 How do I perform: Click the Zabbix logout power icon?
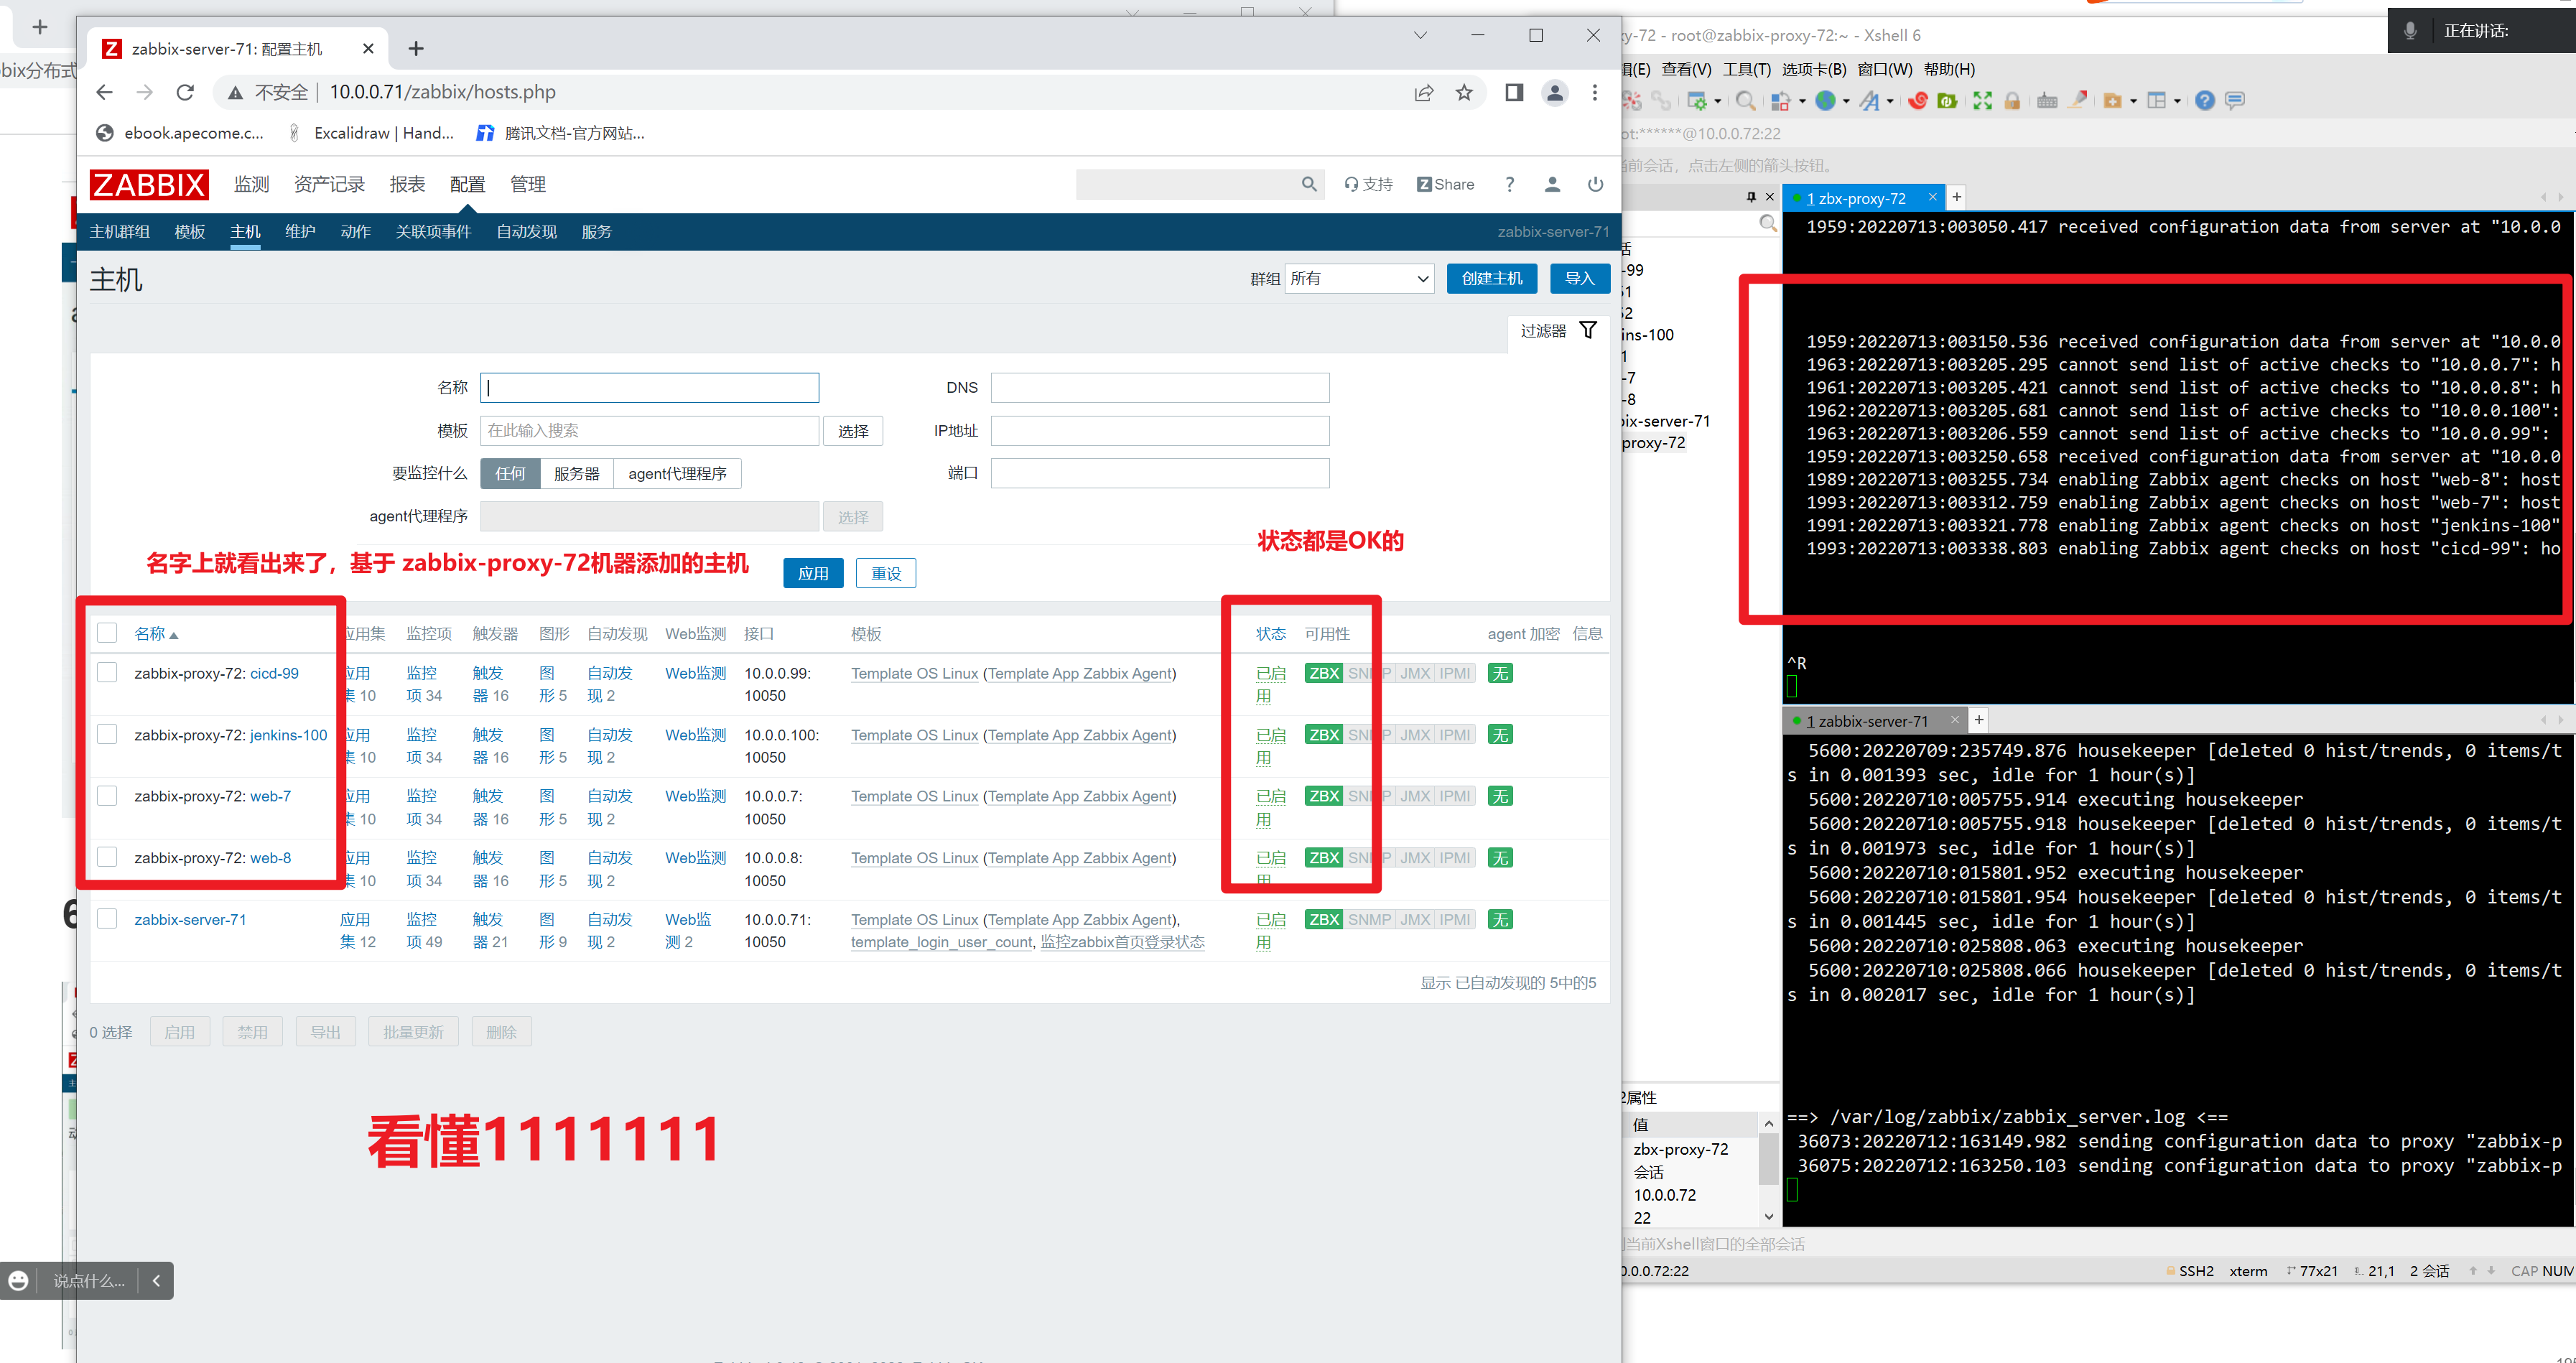tap(1595, 184)
